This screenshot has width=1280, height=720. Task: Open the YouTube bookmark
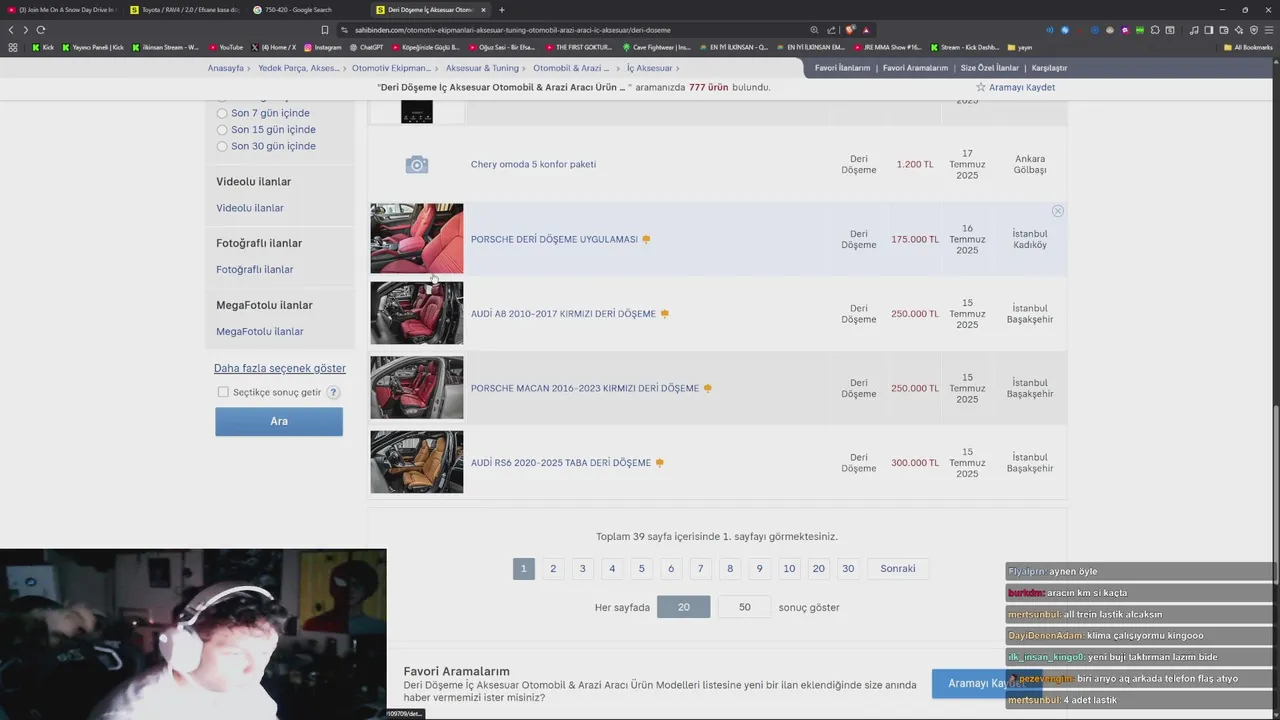(226, 47)
